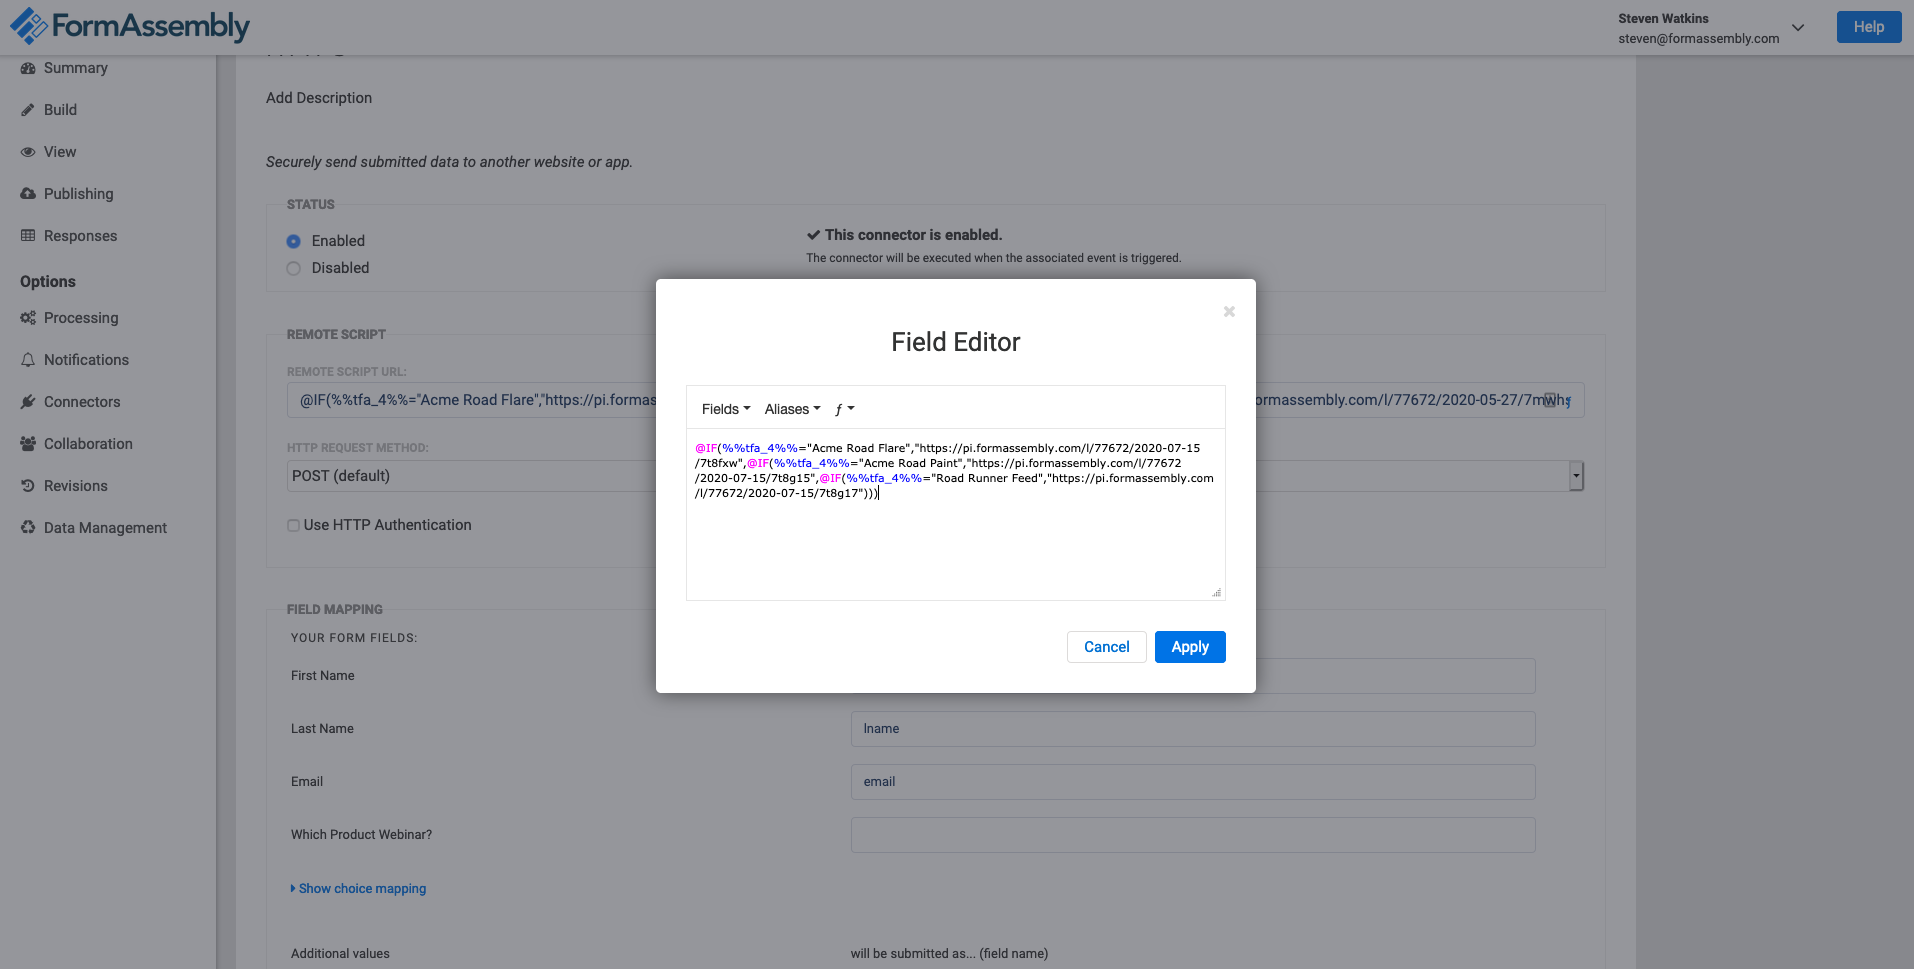
Task: Open Responses in the sidebar
Action: tap(81, 236)
